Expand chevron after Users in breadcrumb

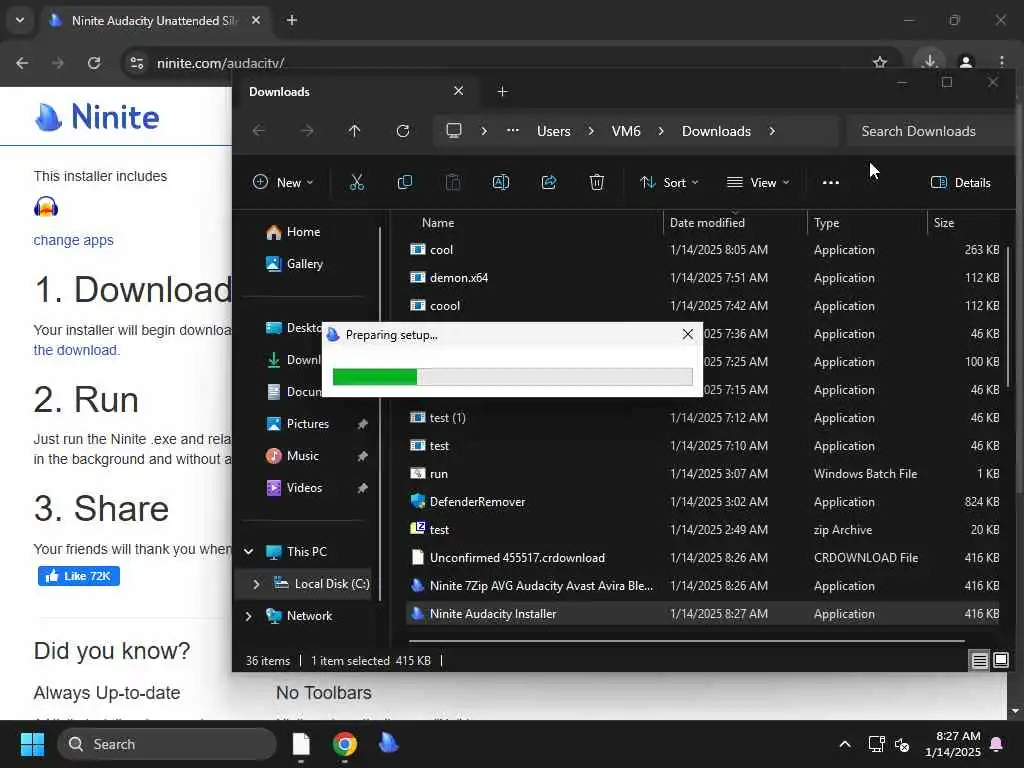[591, 131]
